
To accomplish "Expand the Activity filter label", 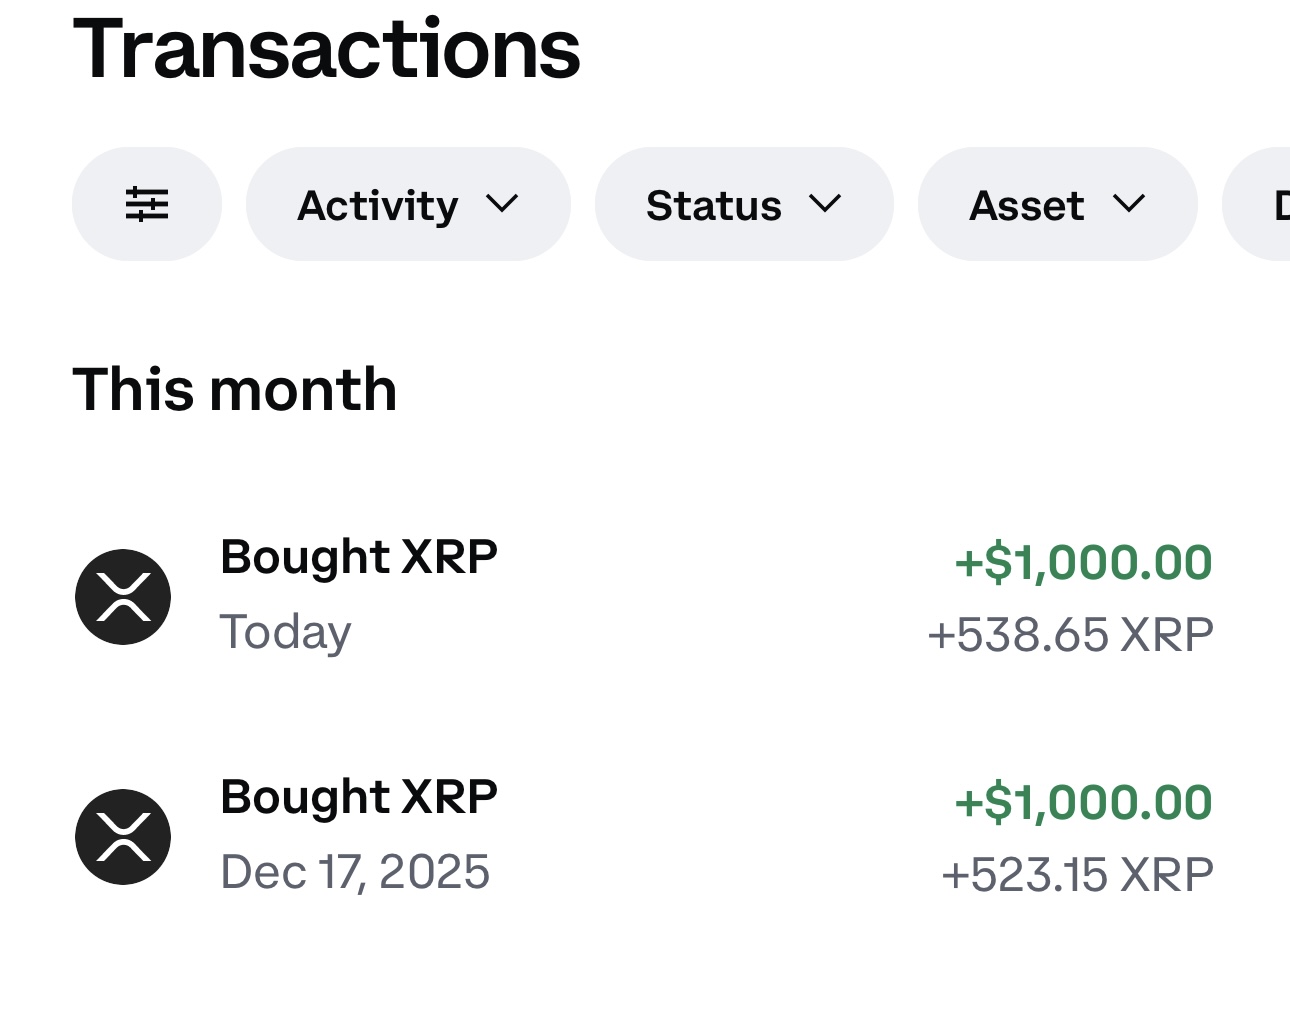I will [x=378, y=206].
